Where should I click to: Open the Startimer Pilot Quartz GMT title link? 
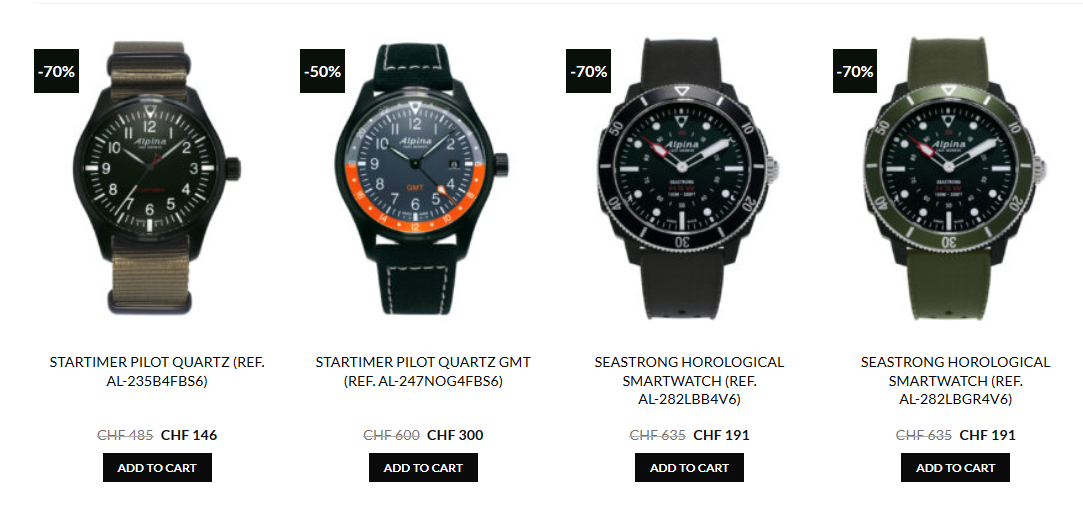[x=423, y=371]
